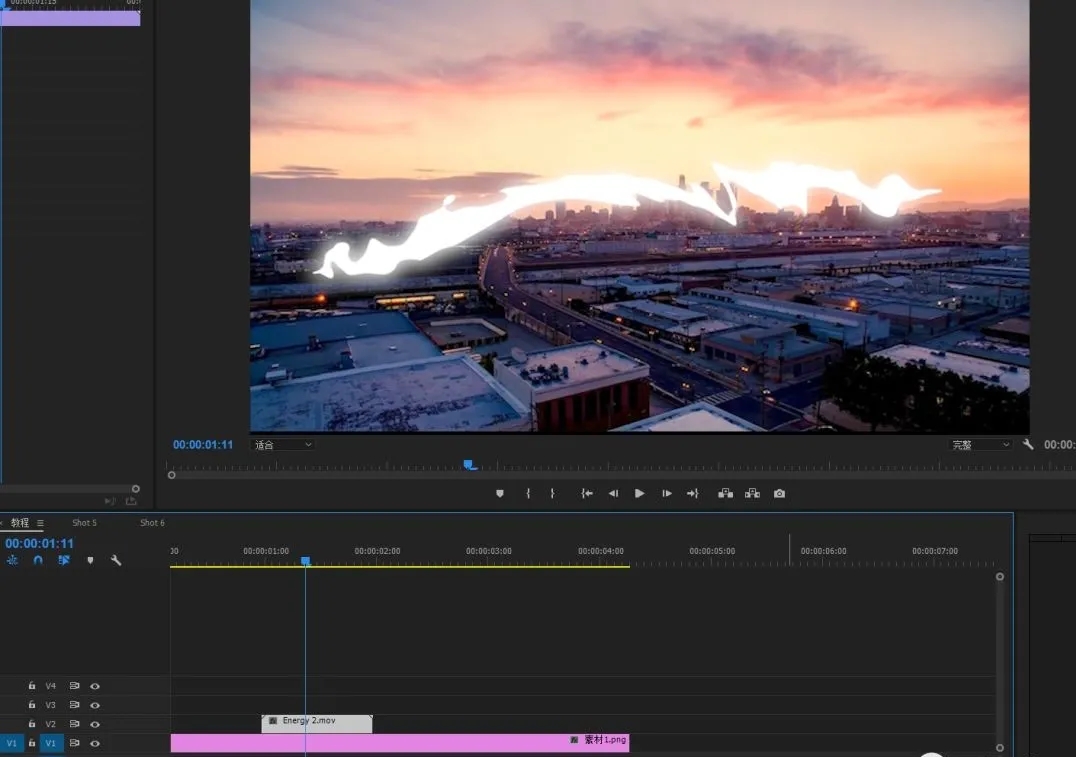Open the zoom level dropdown showing 适合

(282, 445)
